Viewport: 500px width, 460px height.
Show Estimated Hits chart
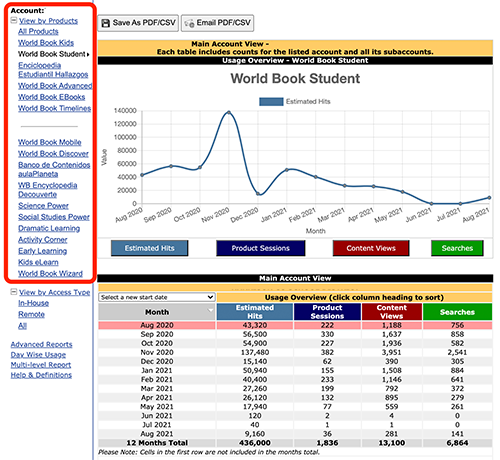click(149, 248)
